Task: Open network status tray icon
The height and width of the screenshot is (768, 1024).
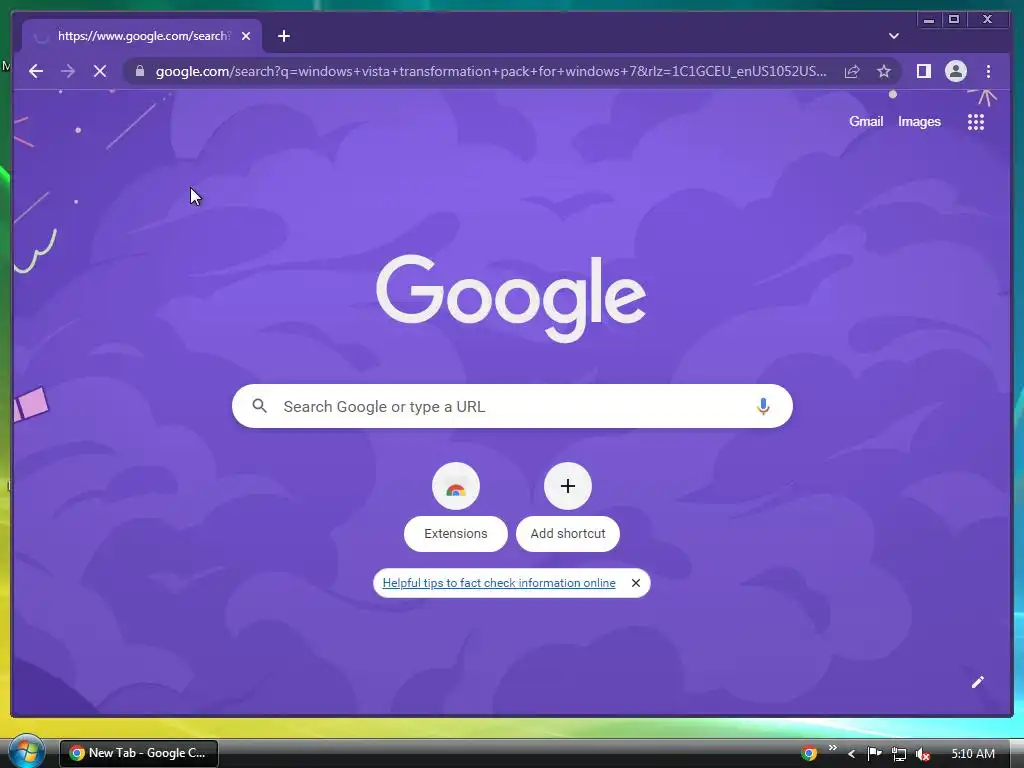Action: (899, 754)
